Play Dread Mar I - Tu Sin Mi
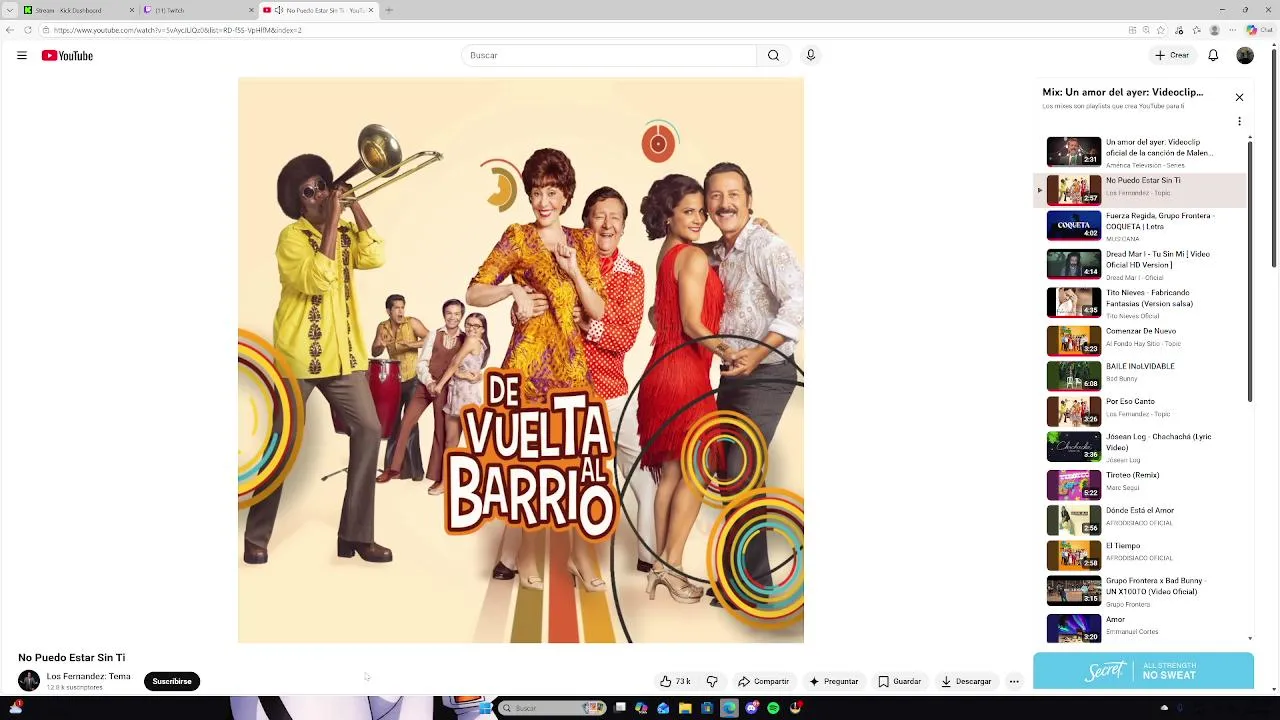Image resolution: width=1280 pixels, height=720 pixels. pos(1140,265)
